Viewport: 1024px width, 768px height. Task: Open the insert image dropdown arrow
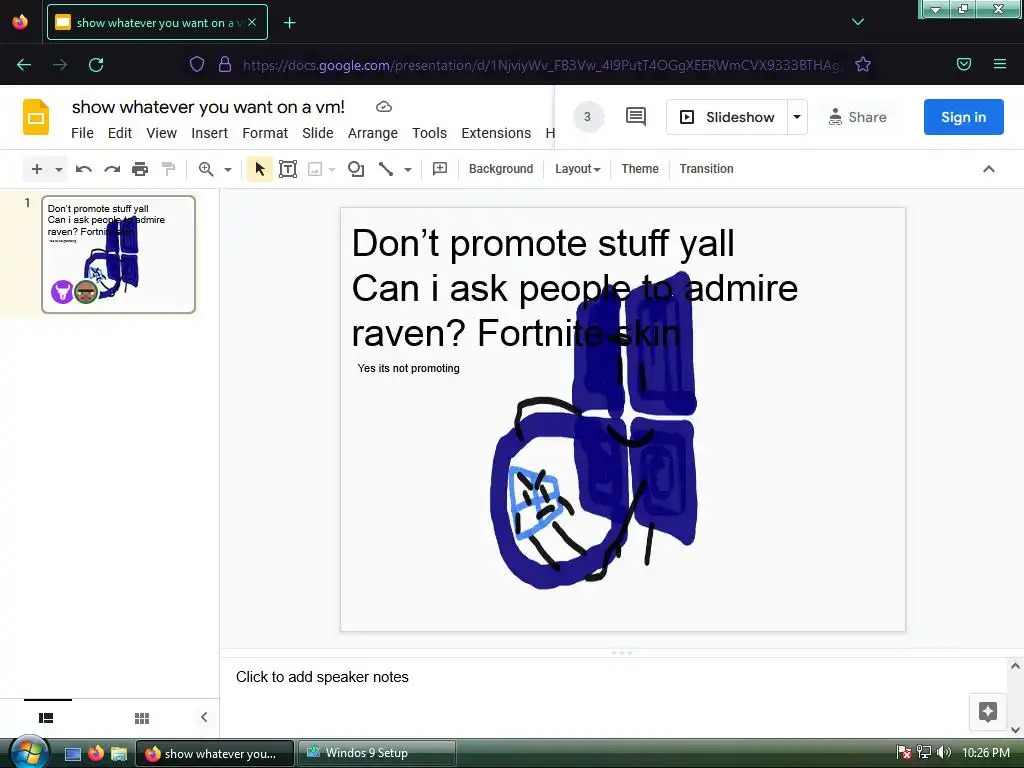332,170
